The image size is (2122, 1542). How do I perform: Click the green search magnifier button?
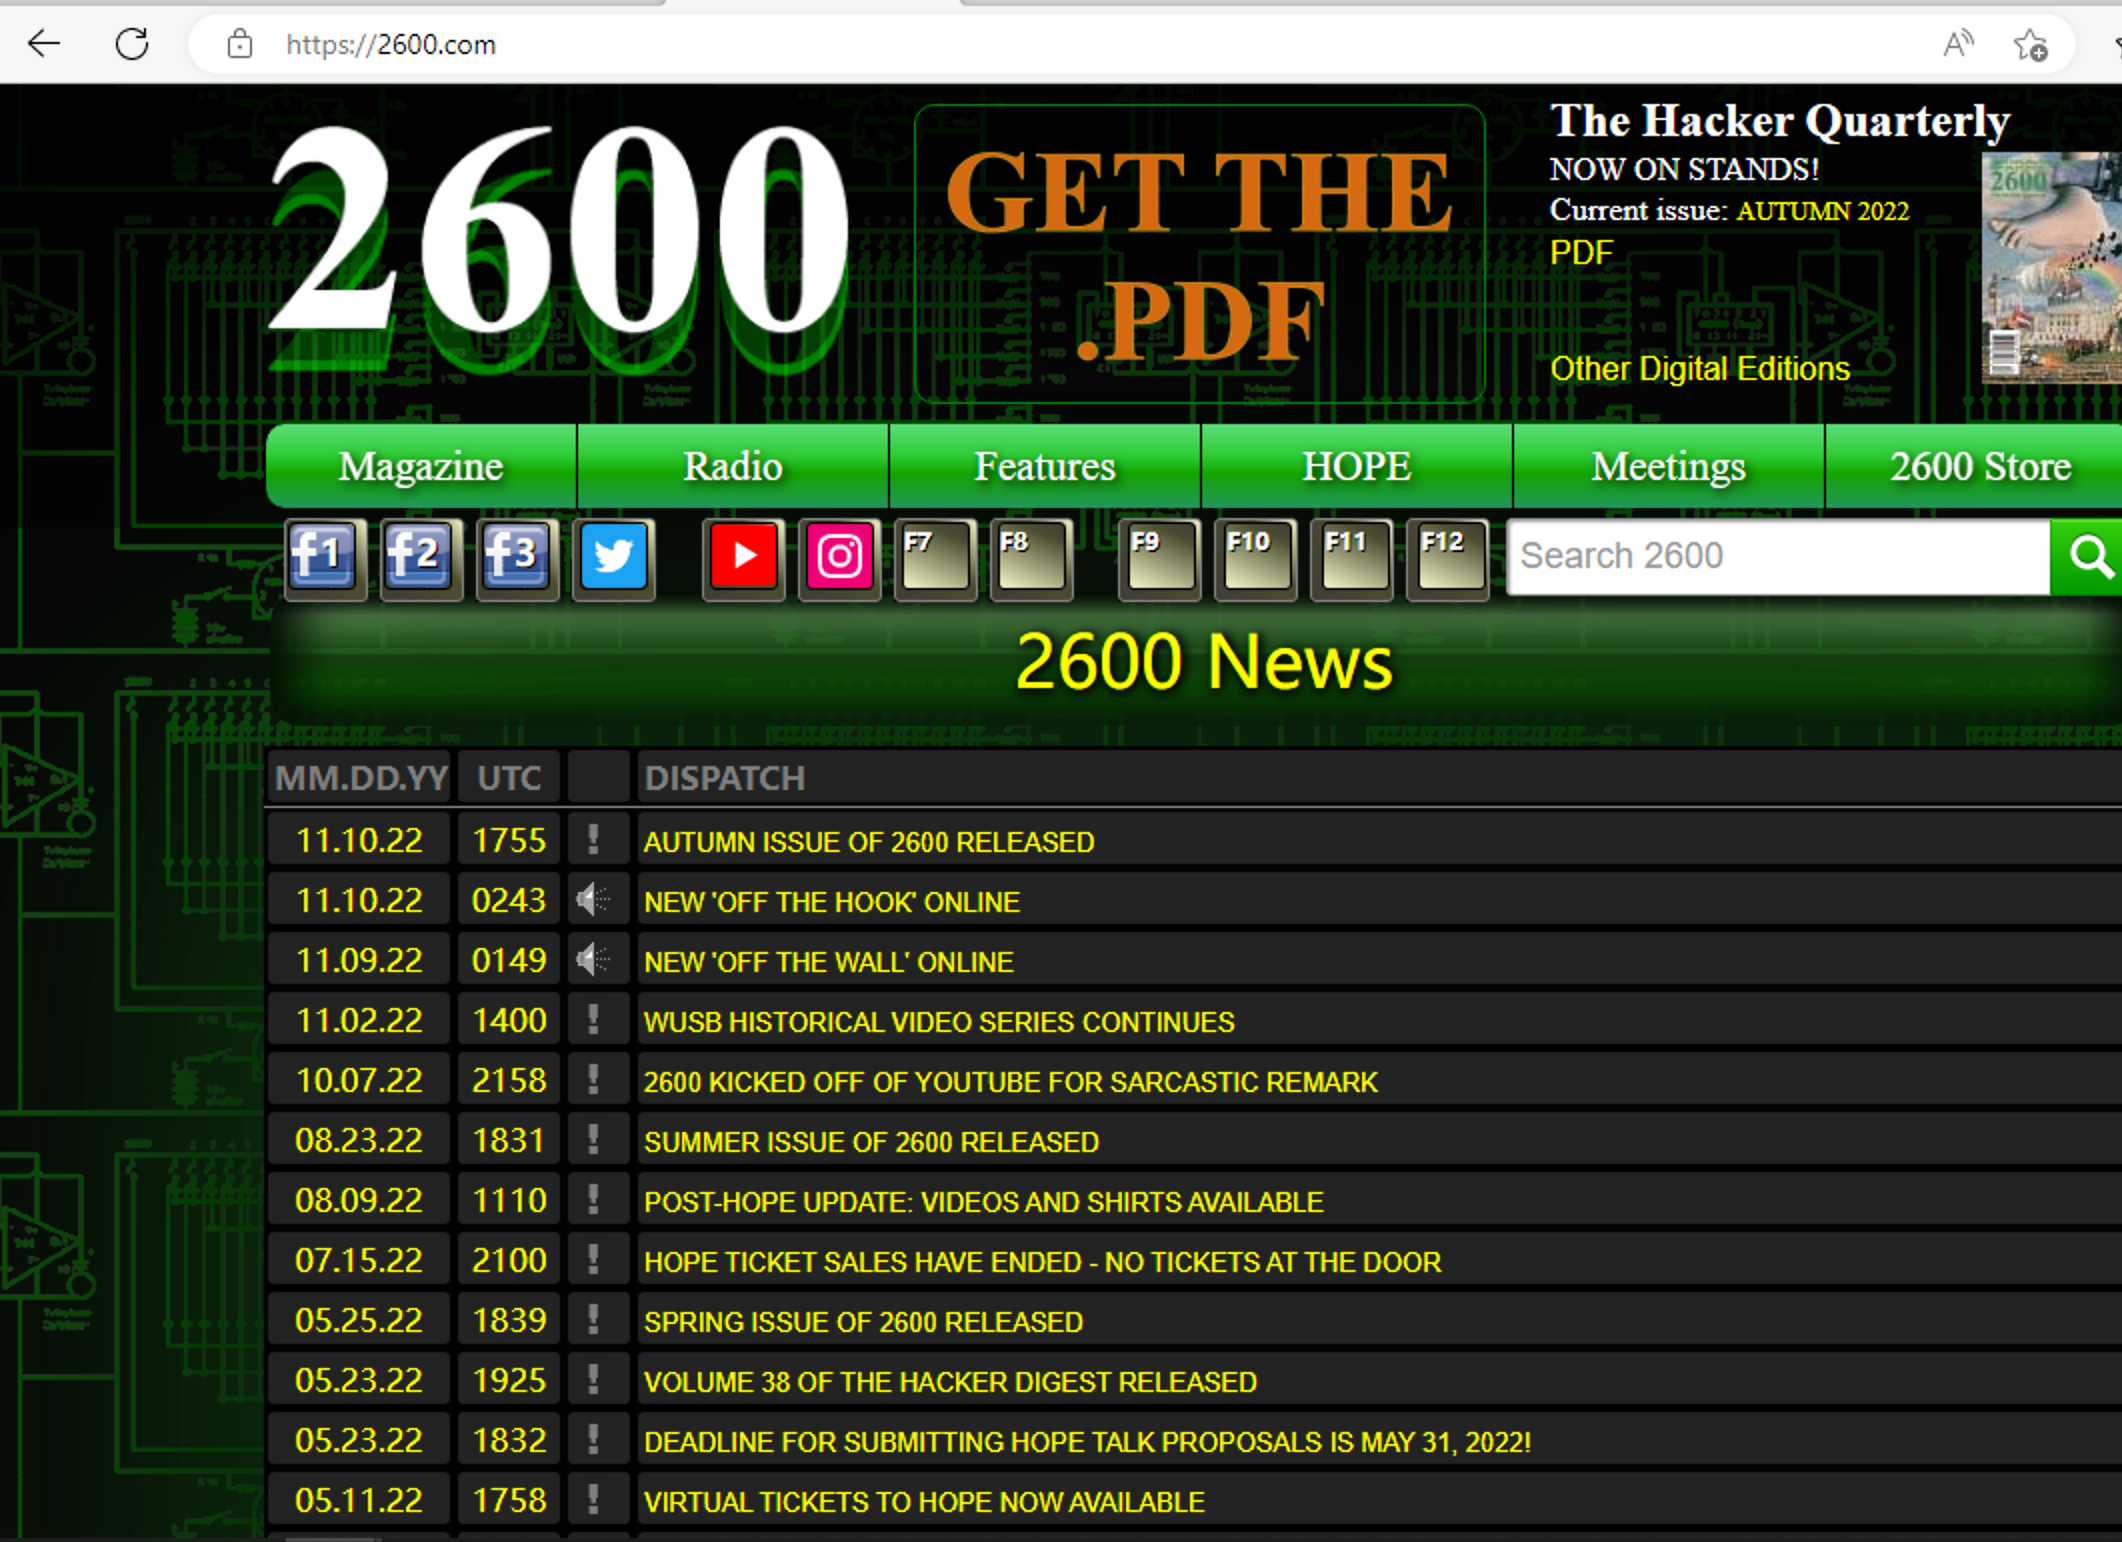pyautogui.click(x=2088, y=557)
